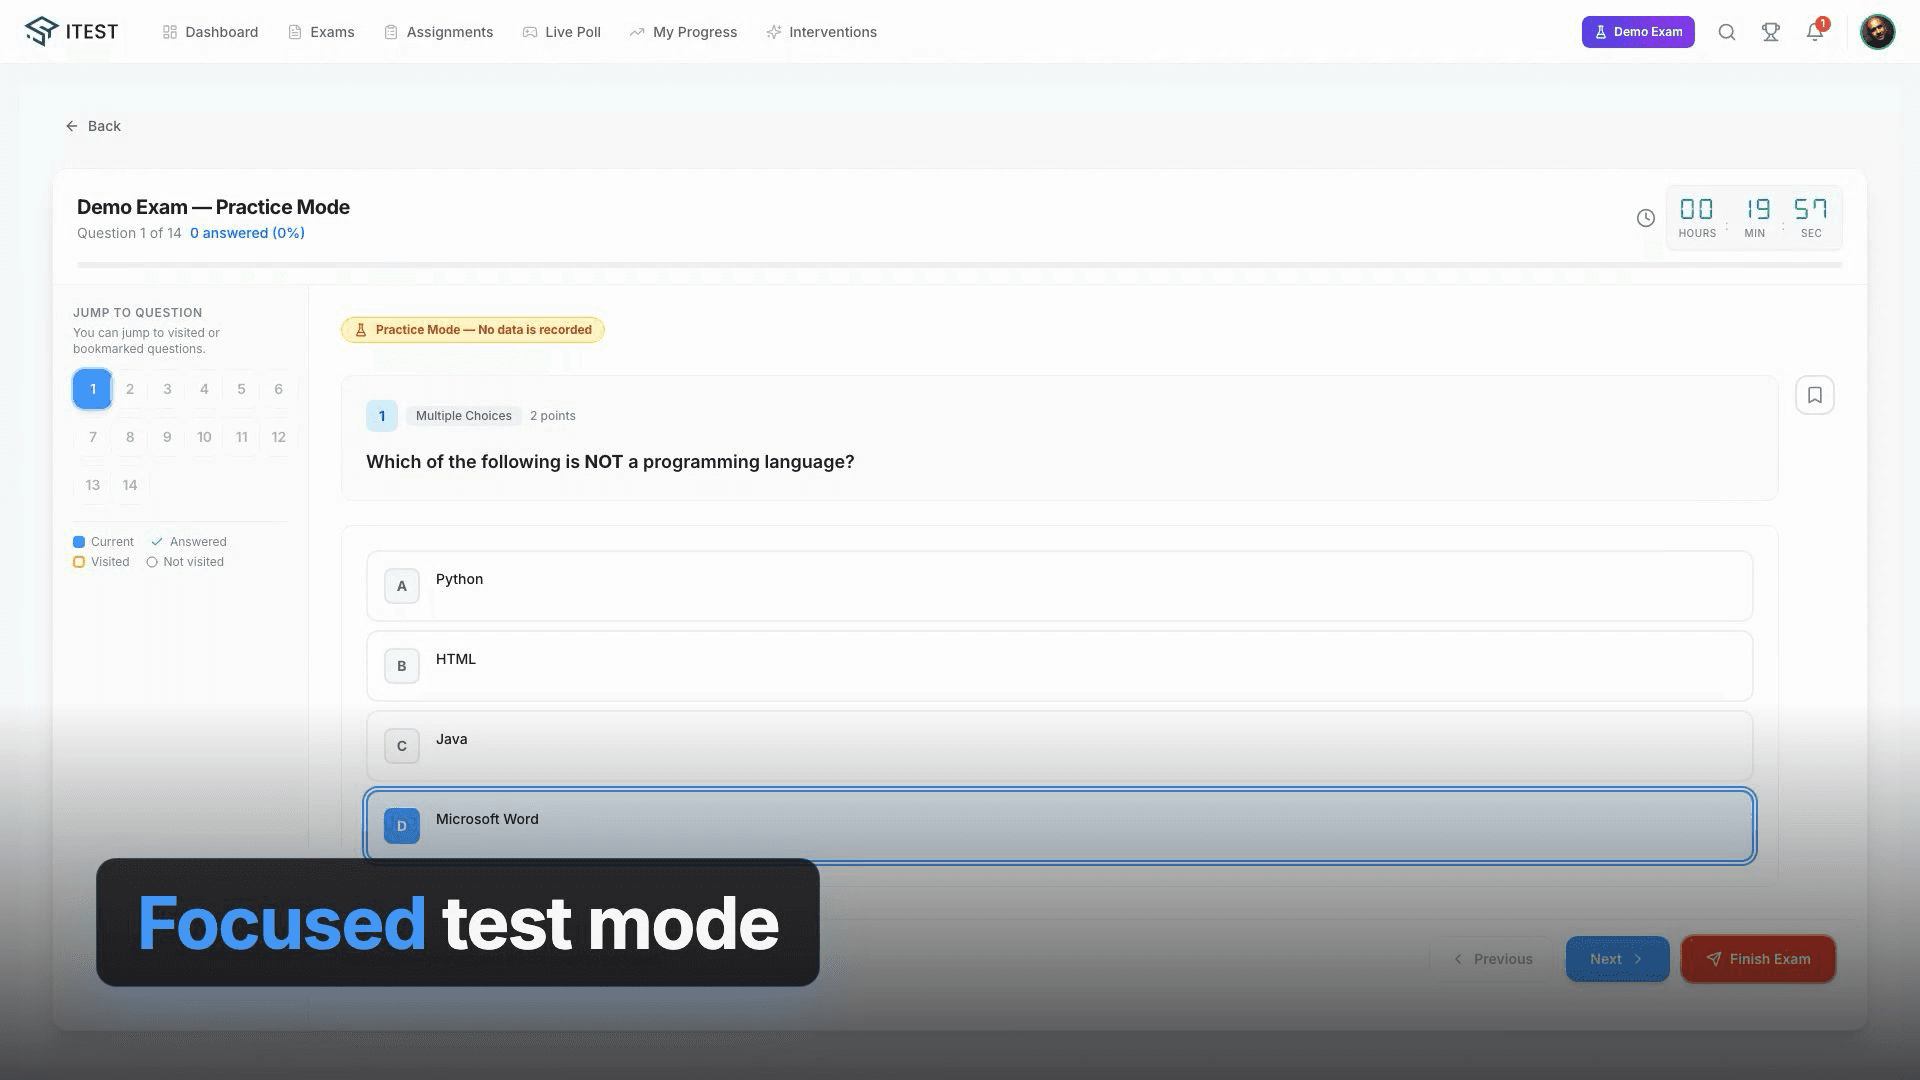Jump to question 14
This screenshot has height=1080, width=1920.
[130, 485]
